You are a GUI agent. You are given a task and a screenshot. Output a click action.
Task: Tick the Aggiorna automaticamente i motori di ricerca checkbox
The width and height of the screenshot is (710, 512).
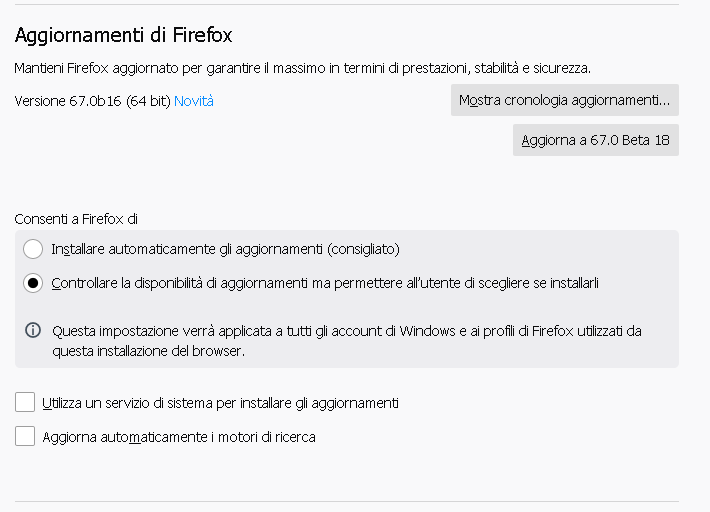point(25,436)
